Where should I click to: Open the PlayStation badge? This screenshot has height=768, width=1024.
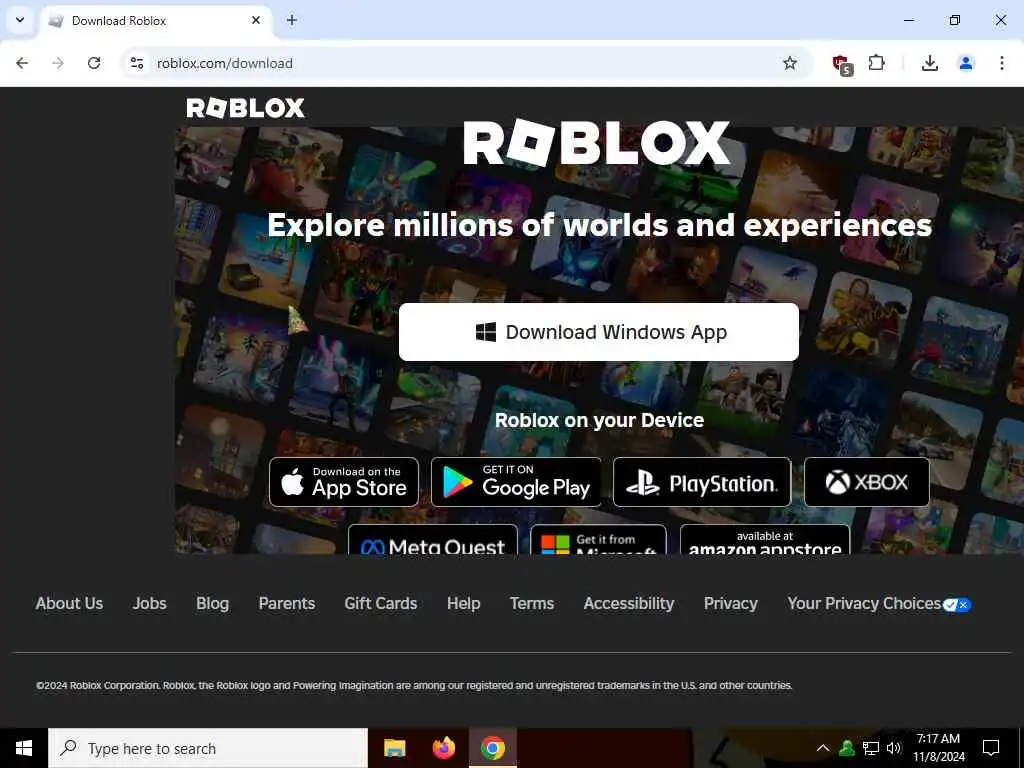pyautogui.click(x=702, y=482)
